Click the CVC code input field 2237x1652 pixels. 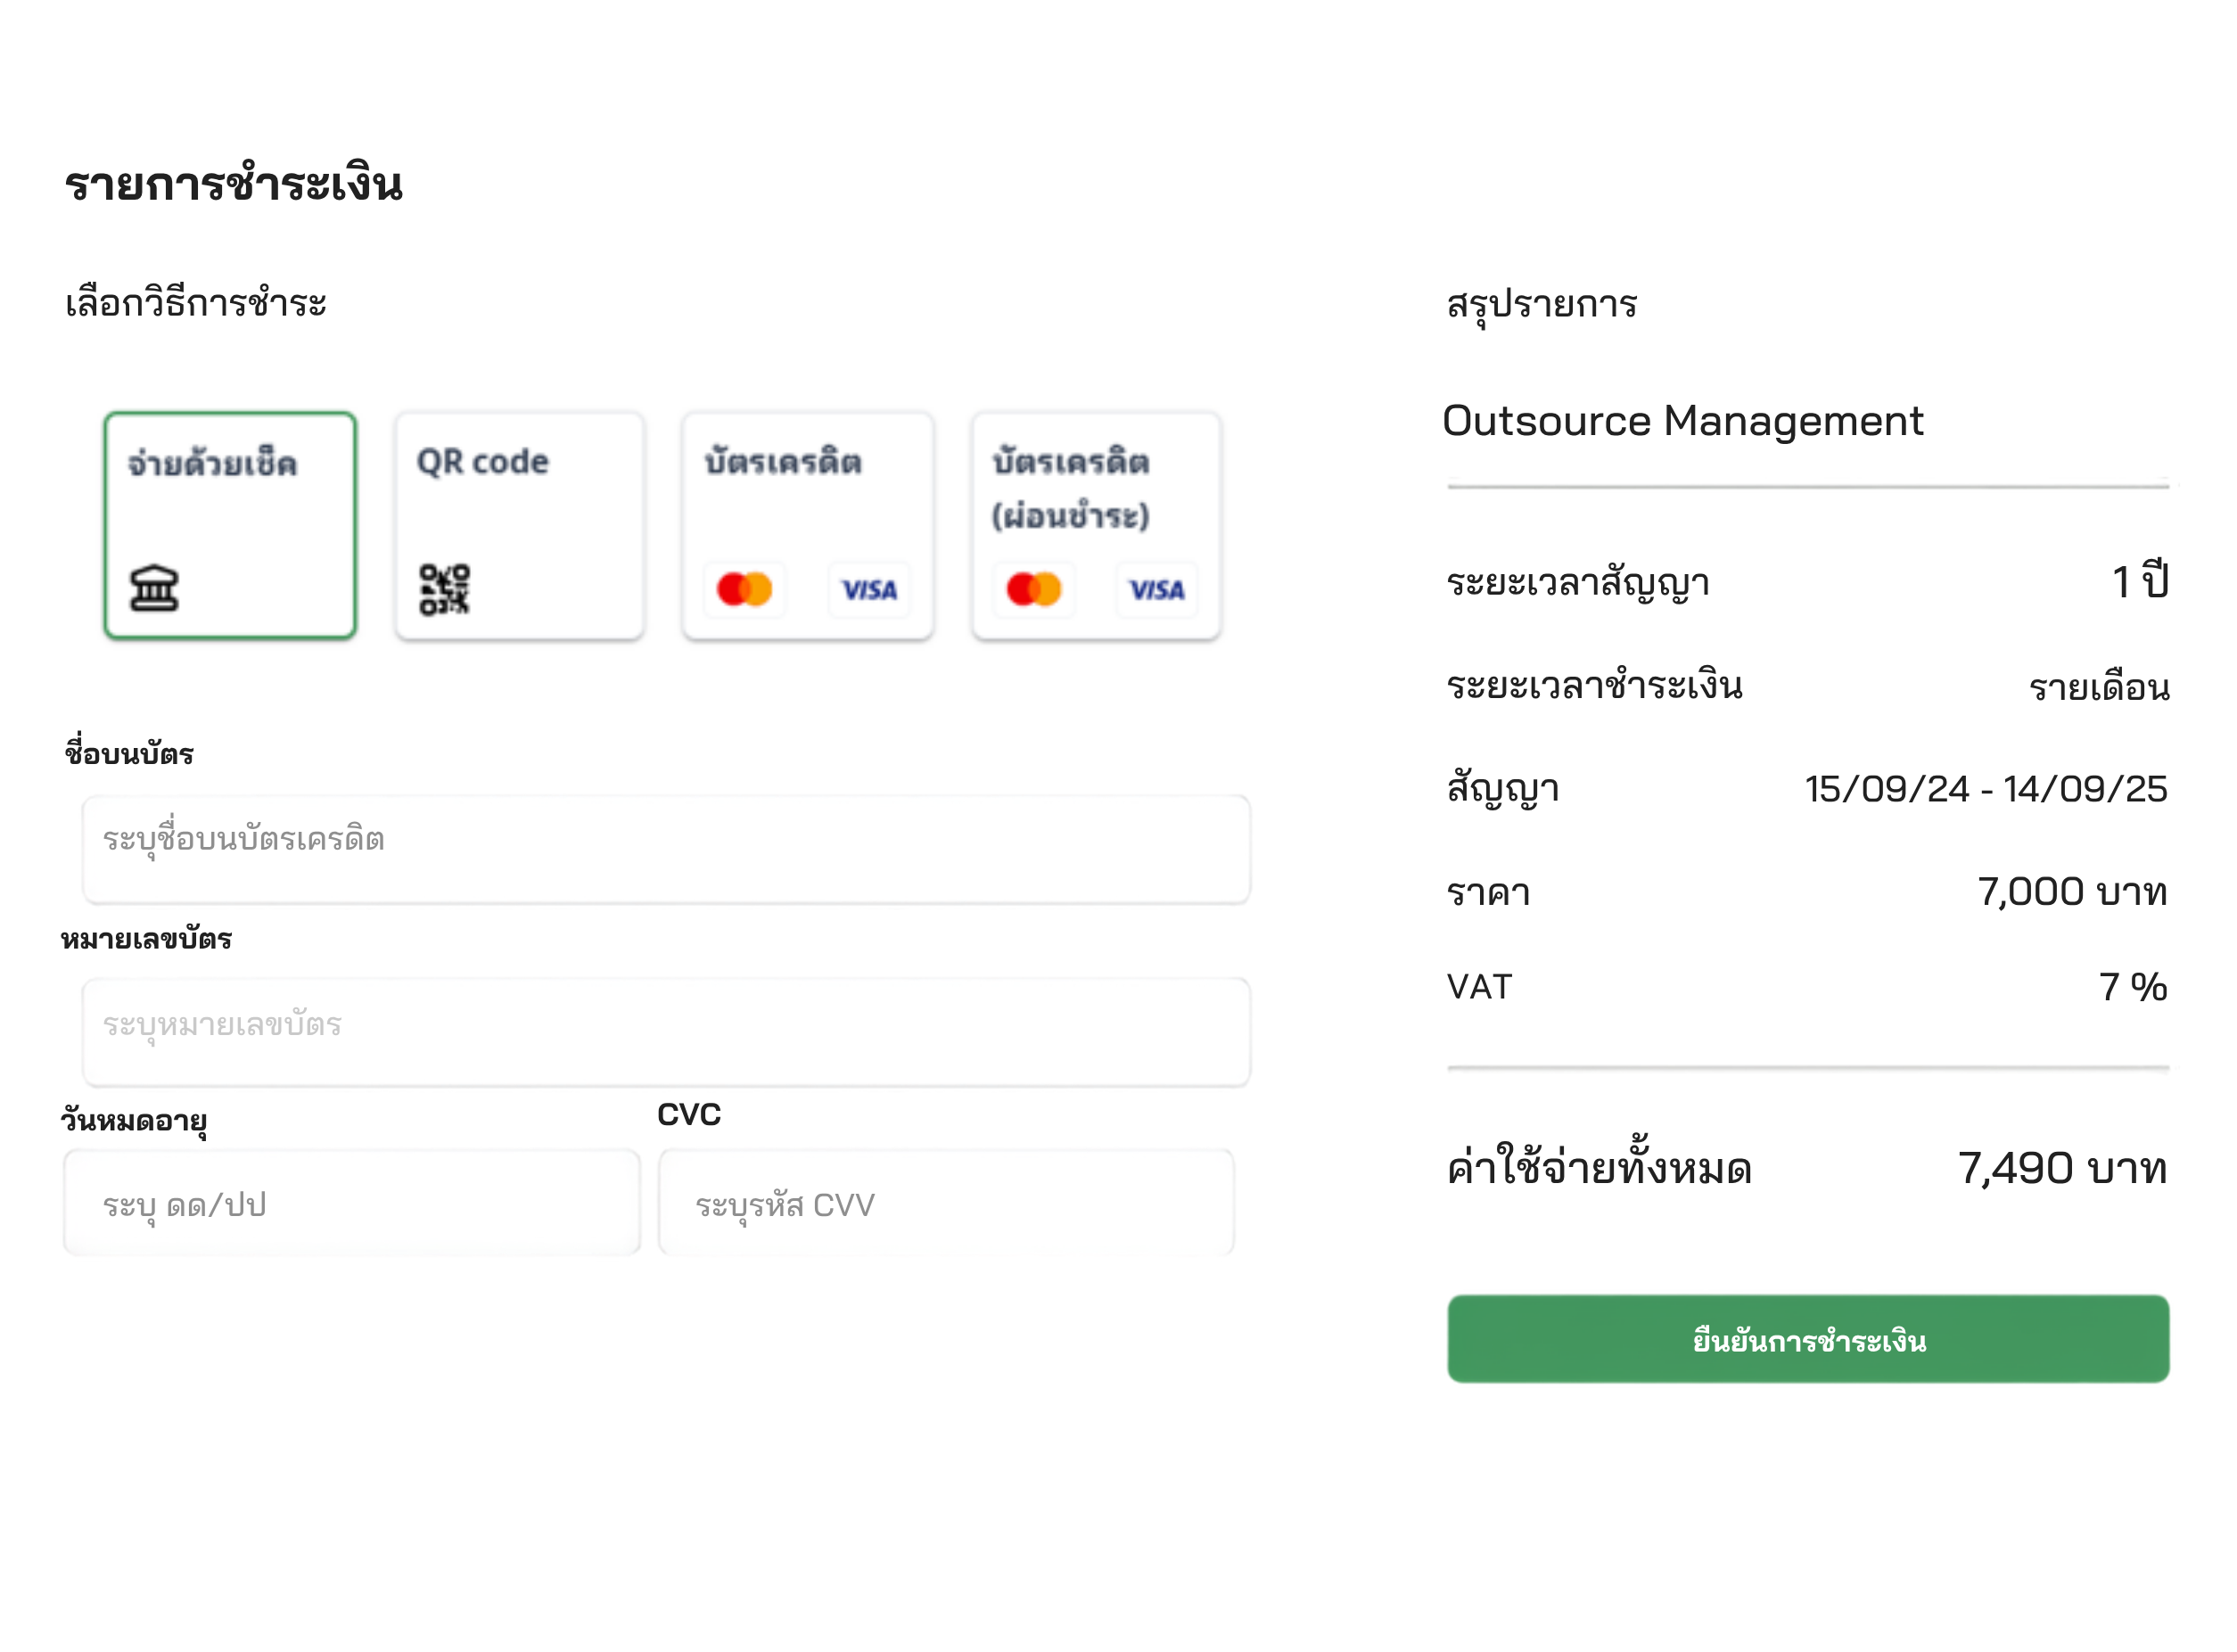click(x=946, y=1202)
